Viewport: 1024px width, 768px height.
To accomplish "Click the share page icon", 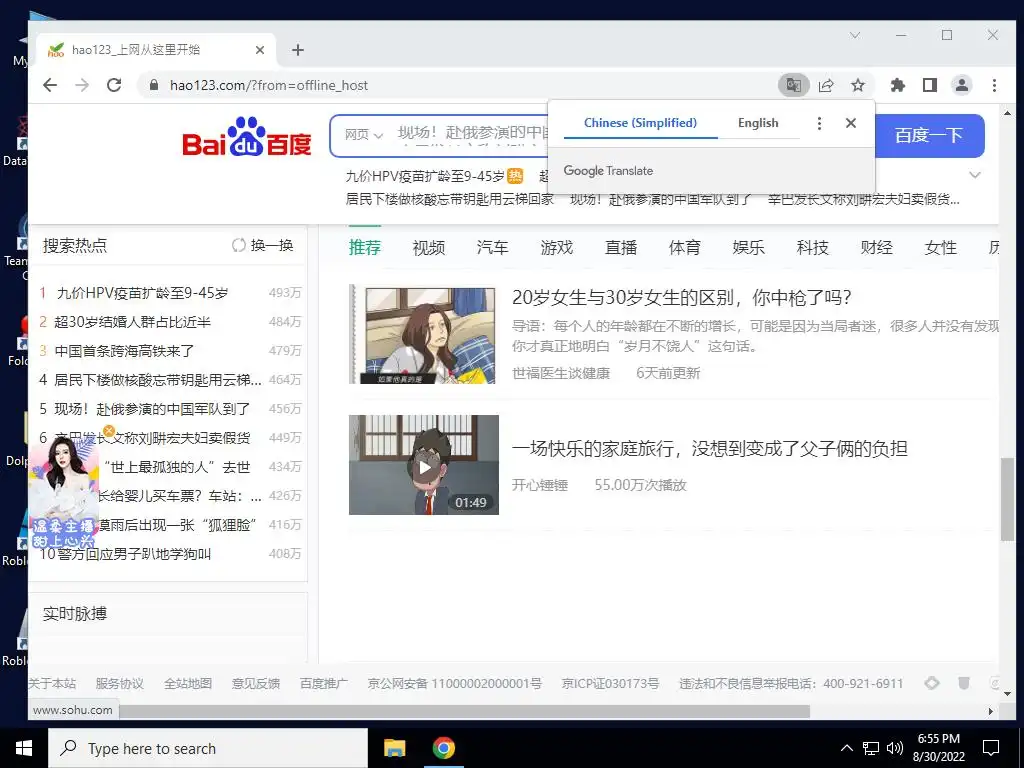I will (826, 85).
